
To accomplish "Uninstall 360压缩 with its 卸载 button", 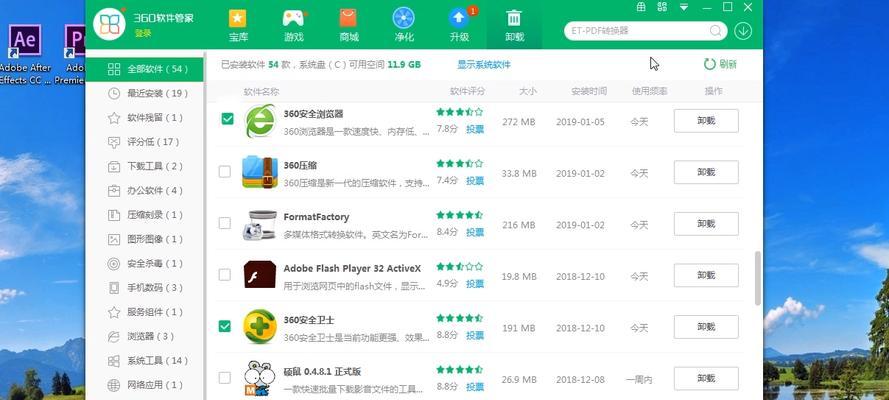I will [706, 172].
